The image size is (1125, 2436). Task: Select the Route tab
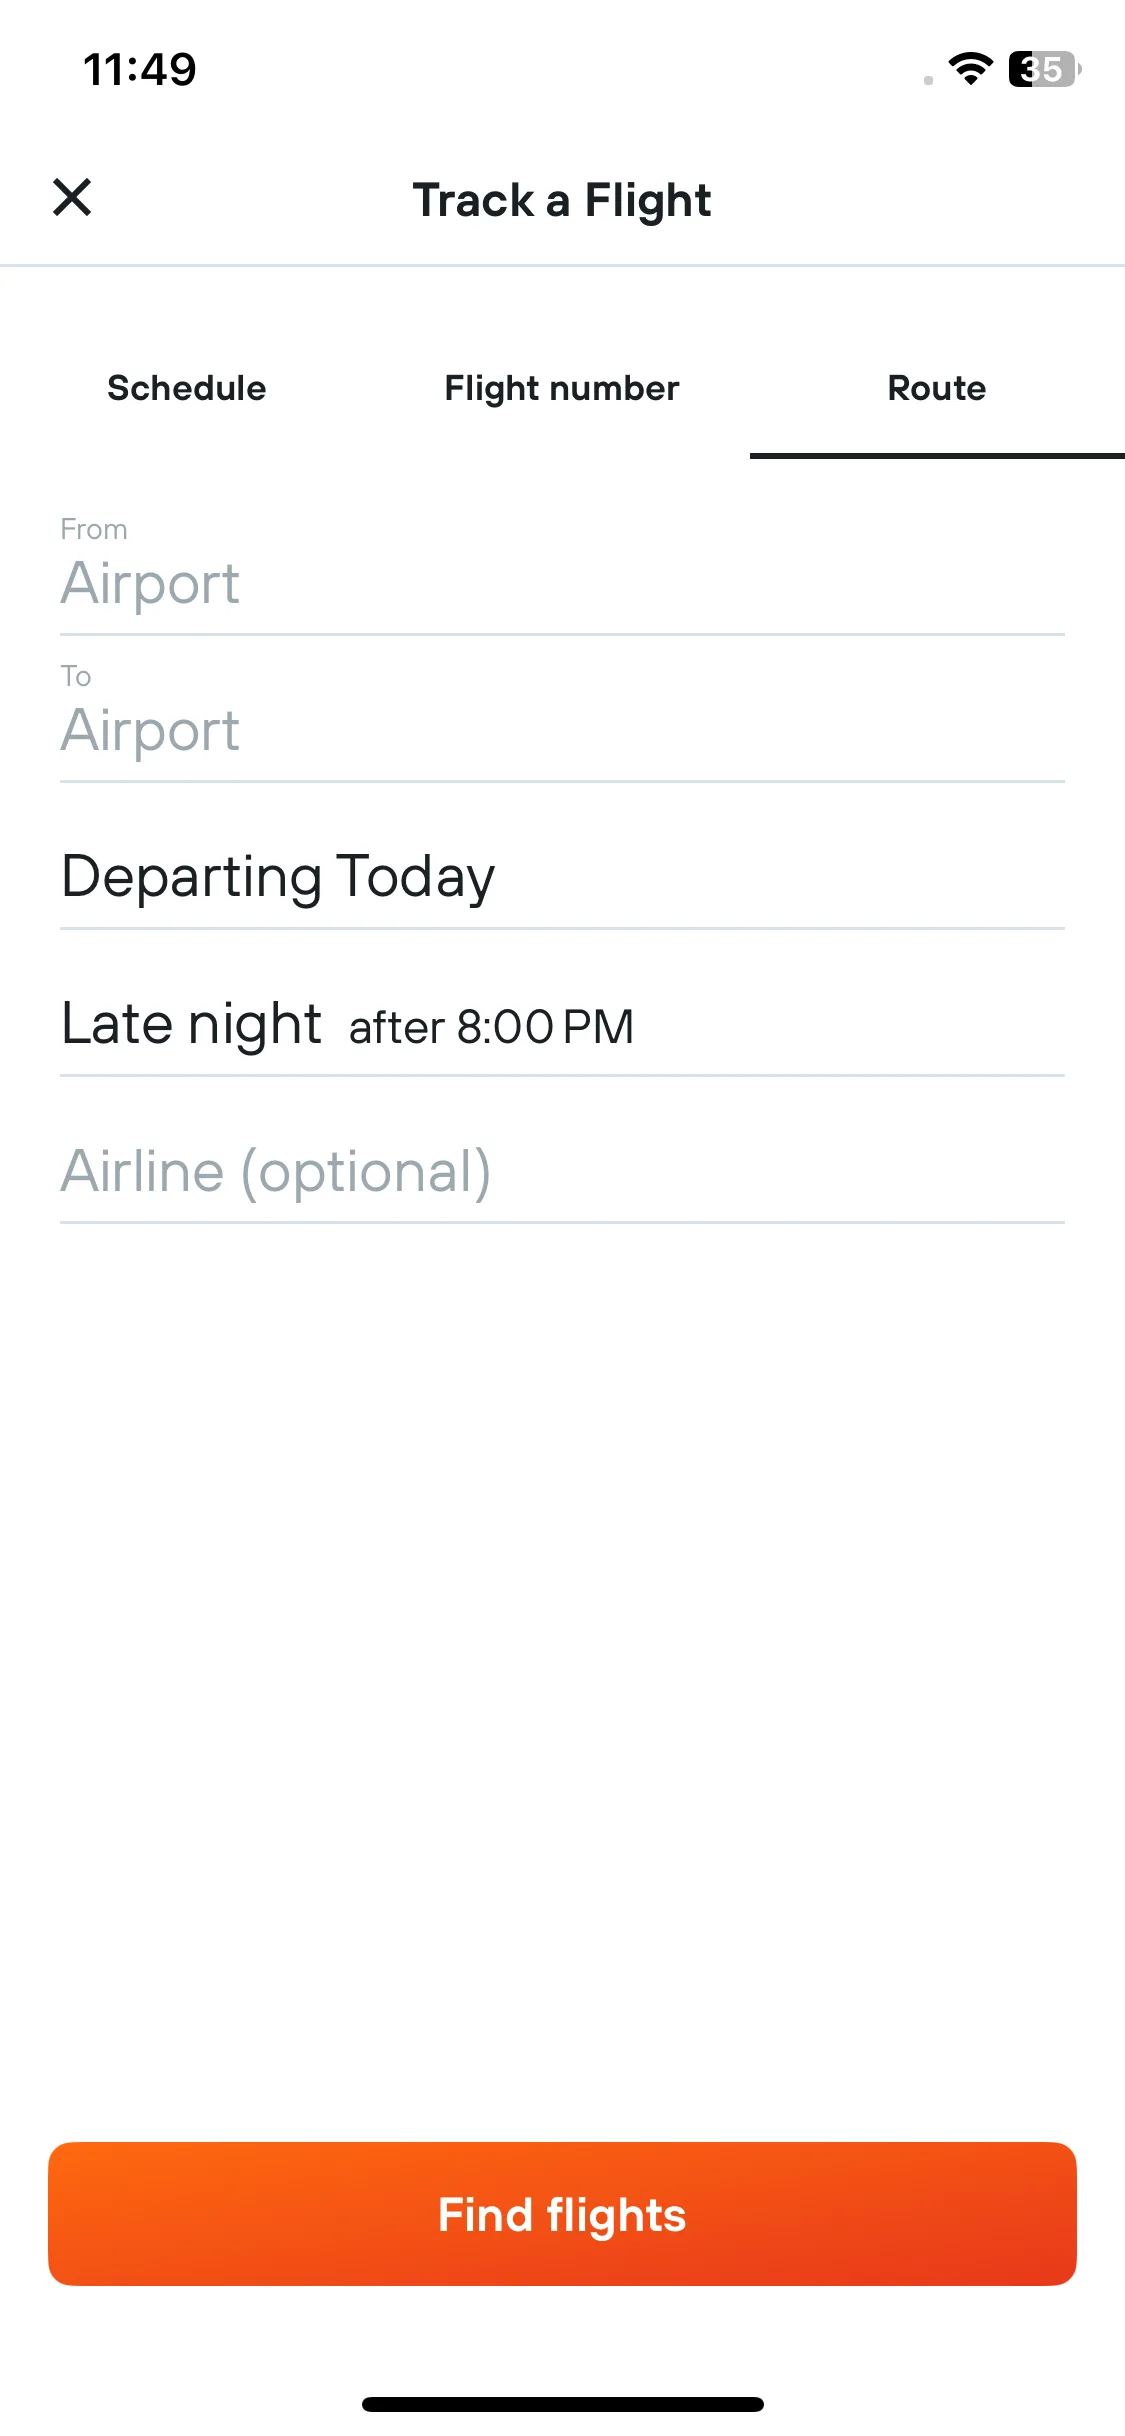click(937, 388)
